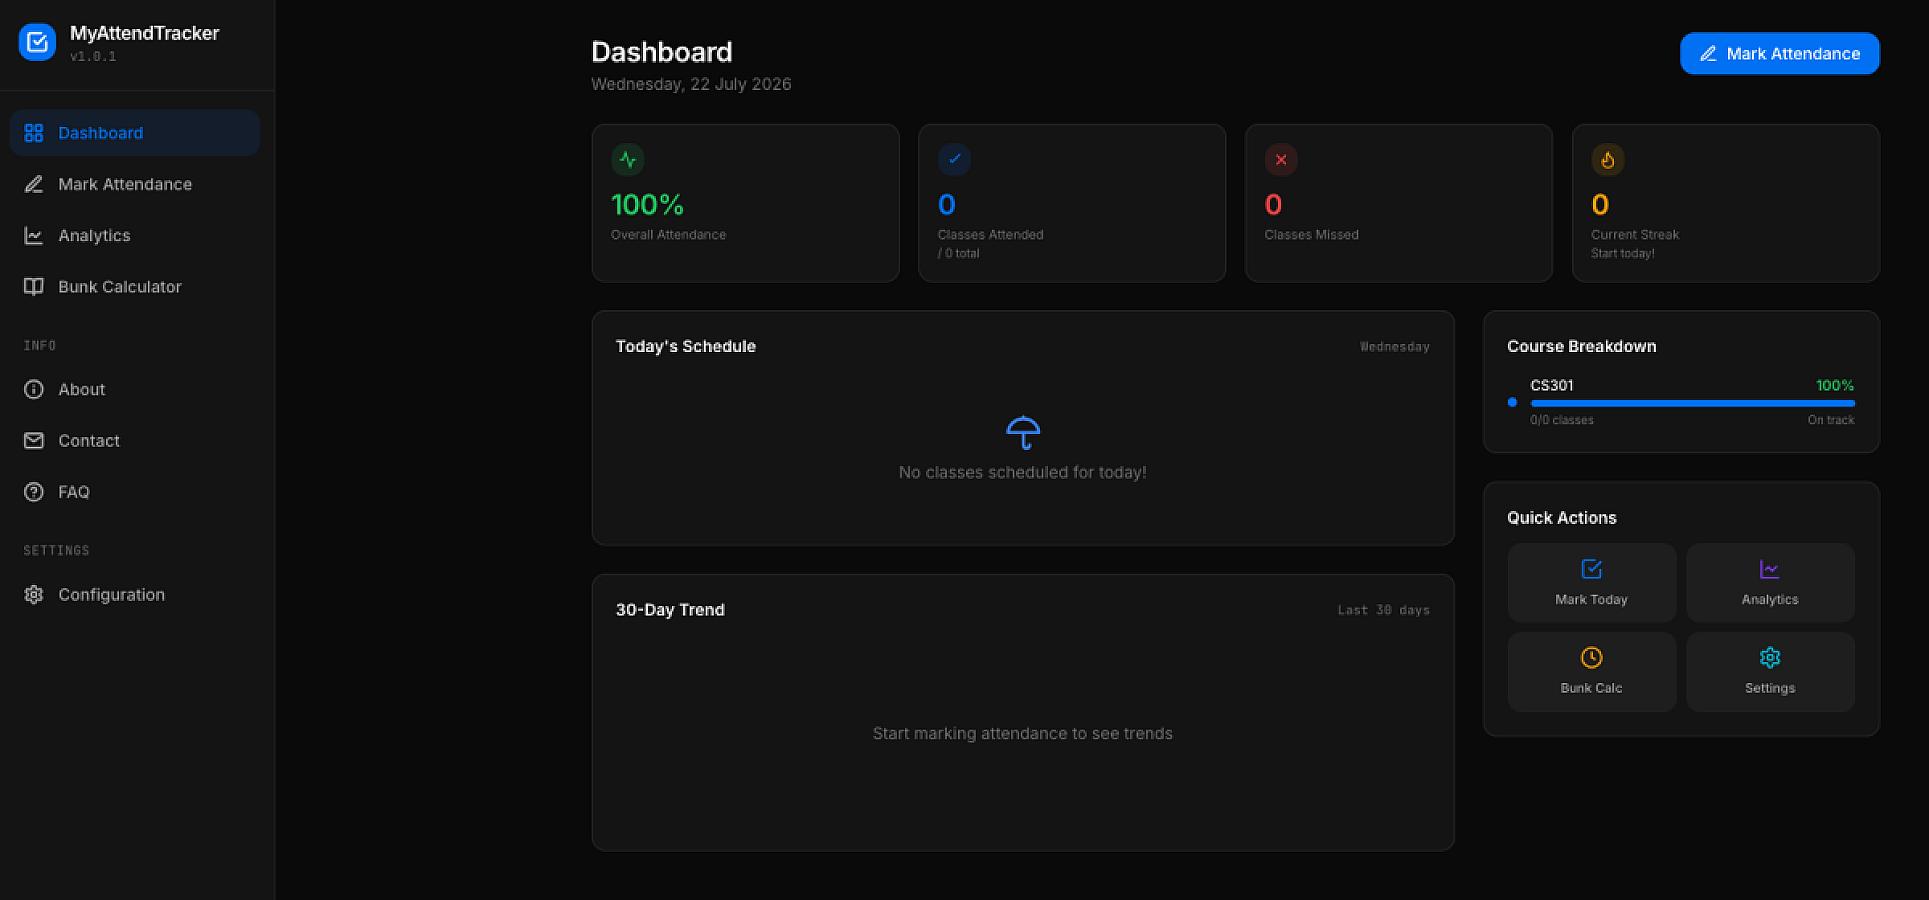Viewport: 1929px width, 900px height.
Task: Click 'Start marking attendance to see trends'
Action: pyautogui.click(x=1023, y=734)
